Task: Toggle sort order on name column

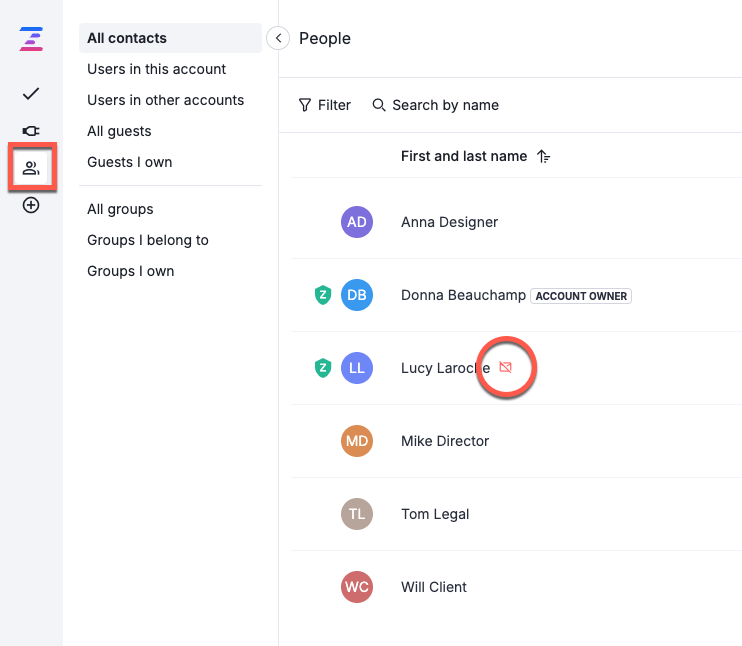Action: [543, 156]
